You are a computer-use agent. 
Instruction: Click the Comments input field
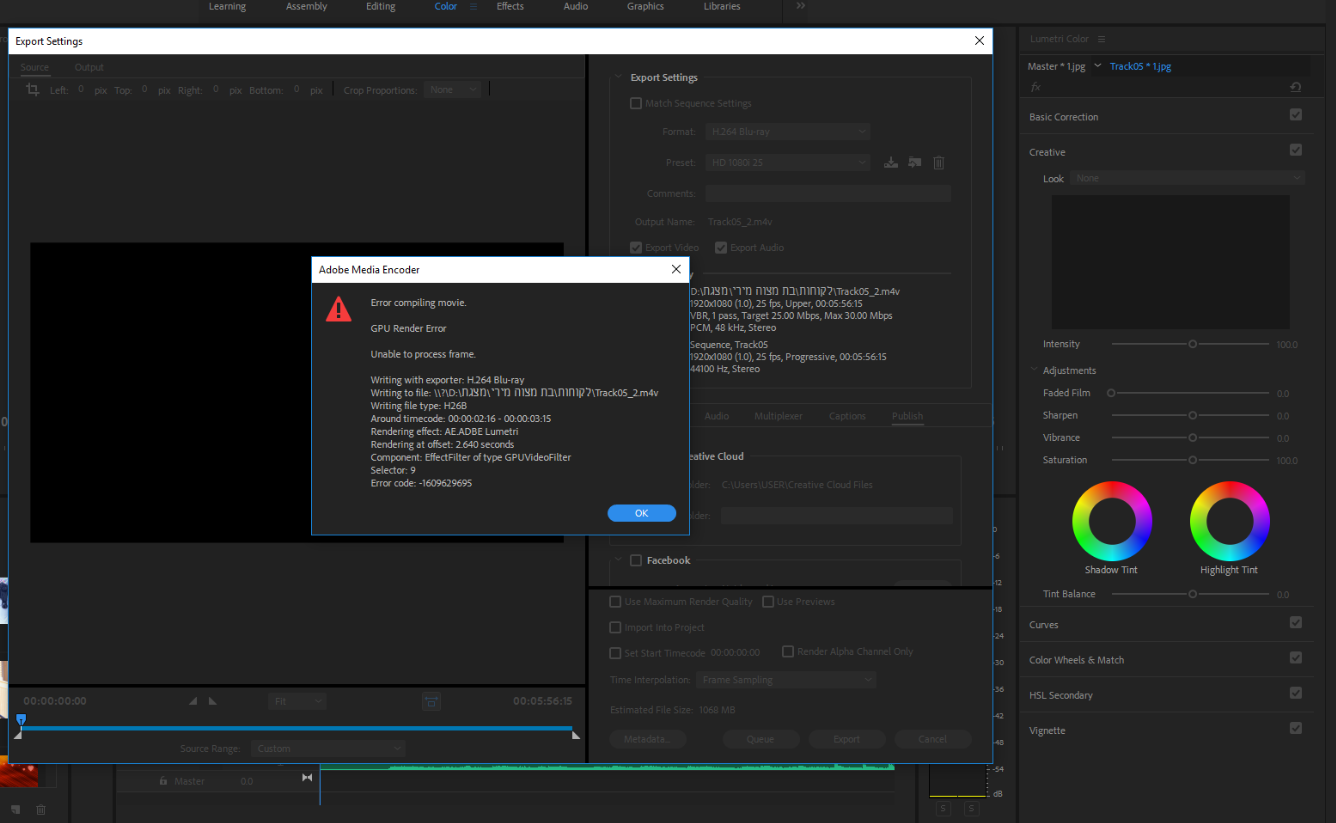click(x=828, y=194)
